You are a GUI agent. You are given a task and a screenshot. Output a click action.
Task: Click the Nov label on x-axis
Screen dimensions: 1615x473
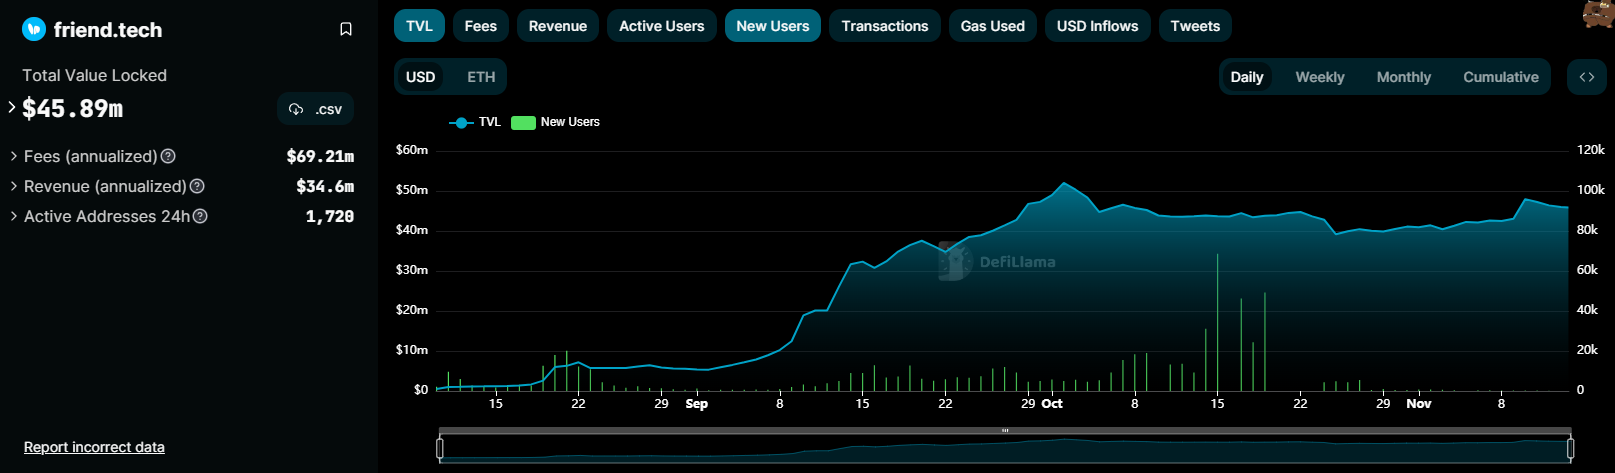click(1419, 403)
